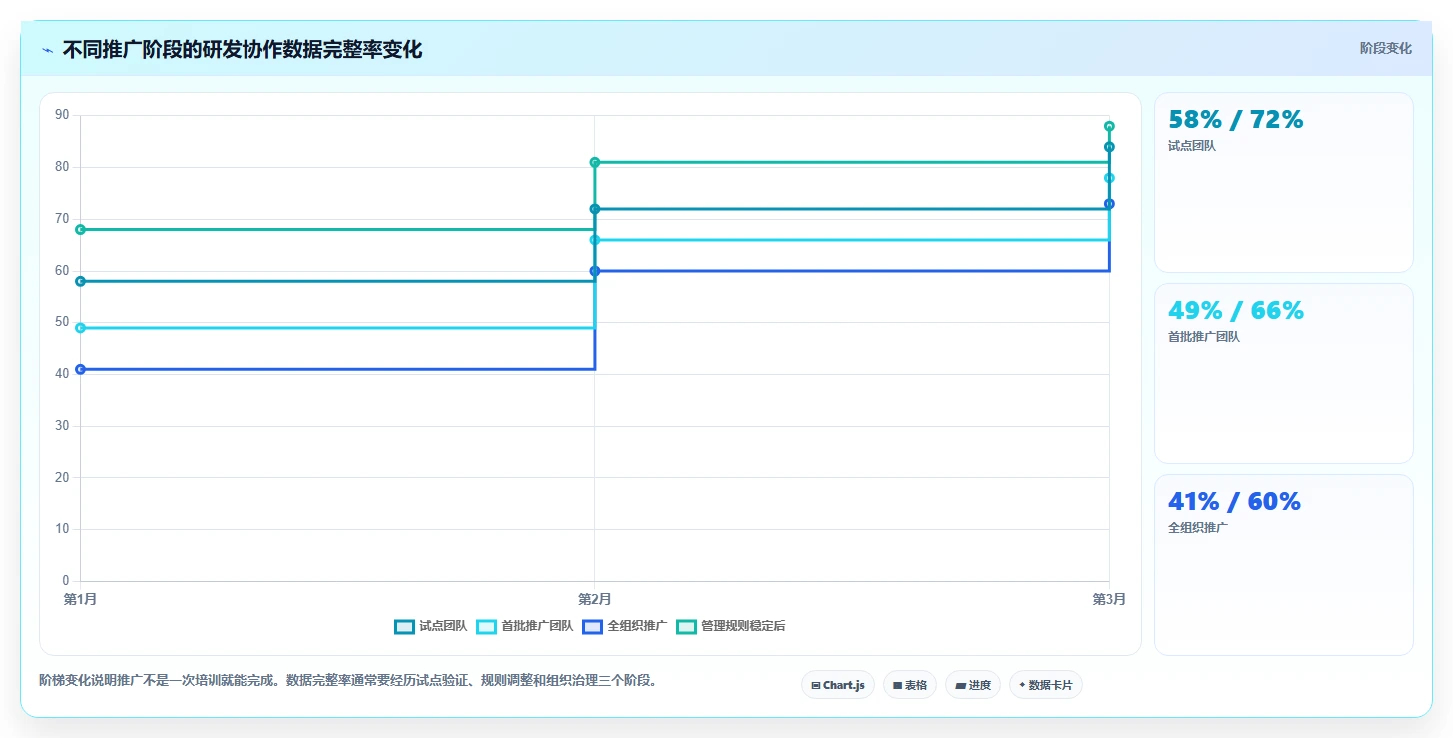Click the 第1月 x-axis label

click(80, 599)
